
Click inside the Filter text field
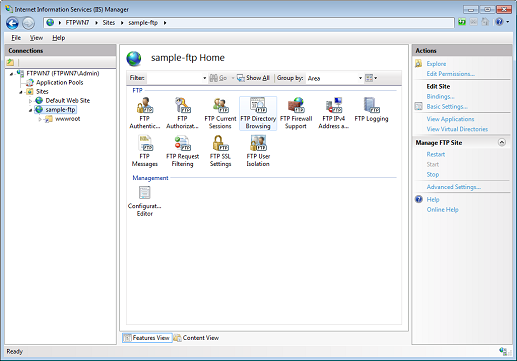coord(174,78)
